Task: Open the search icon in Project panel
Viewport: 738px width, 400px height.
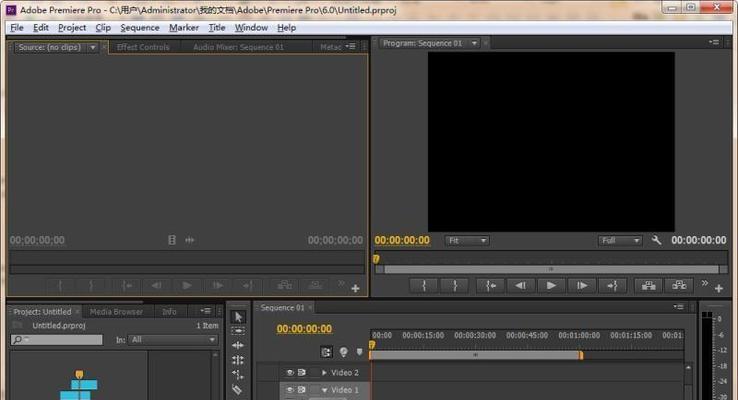Action: [x=18, y=339]
